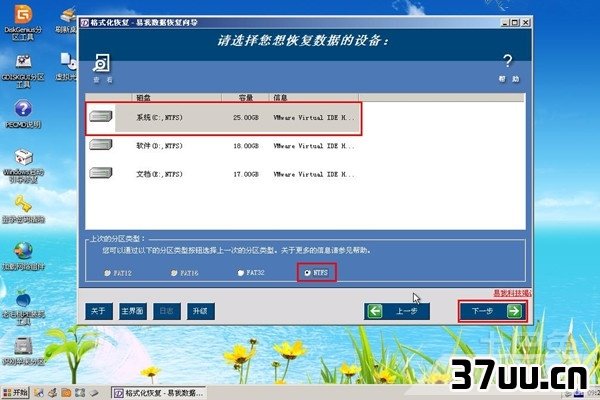Viewport: 600px width, 400px height.
Task: Click the 升级 (Upgrade) button
Action: [201, 311]
